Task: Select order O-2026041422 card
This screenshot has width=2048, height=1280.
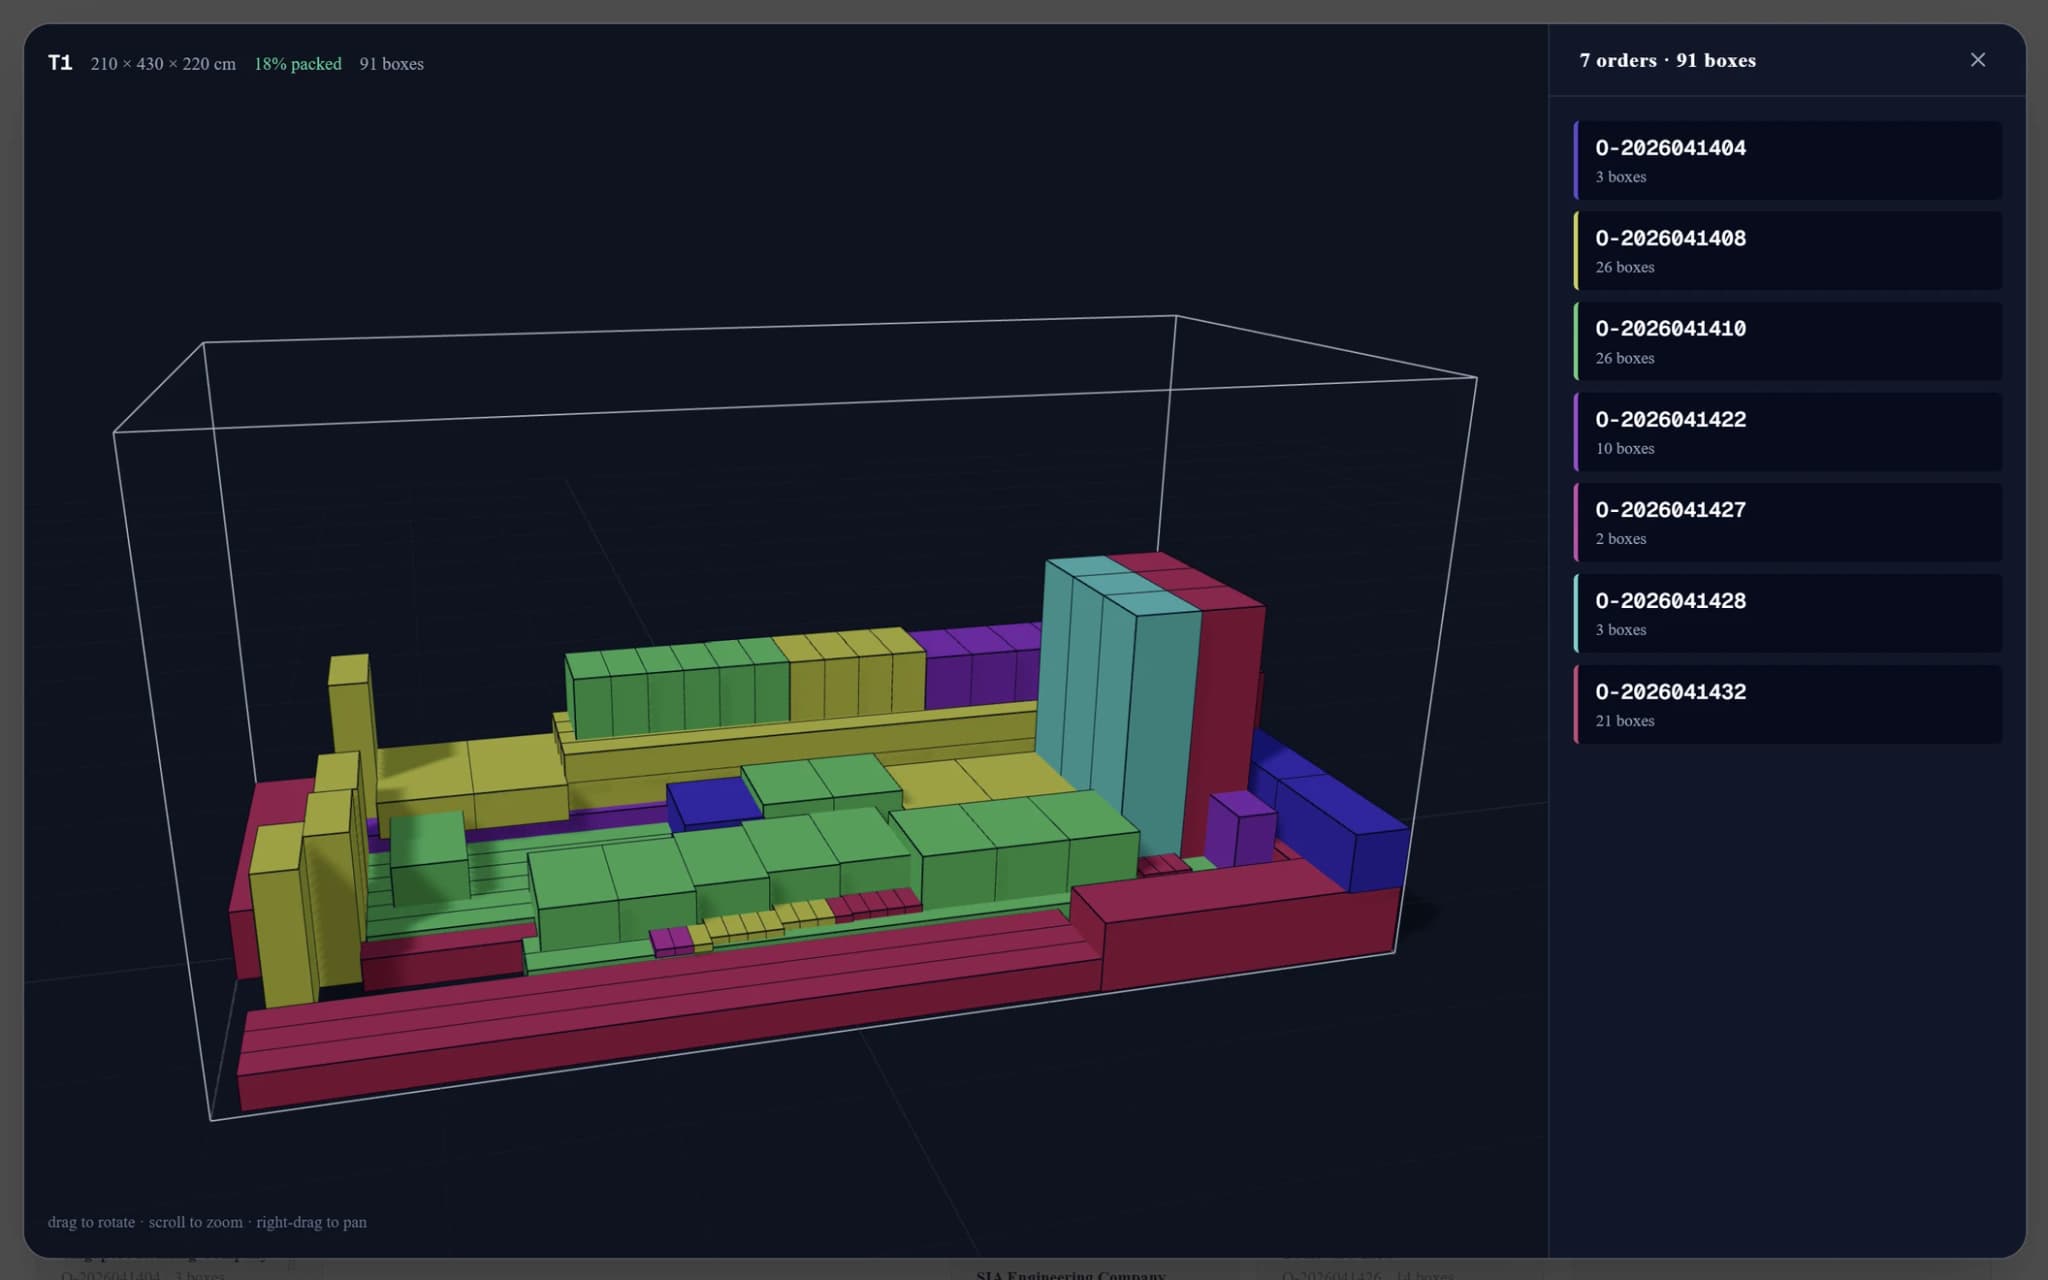Action: point(1788,432)
